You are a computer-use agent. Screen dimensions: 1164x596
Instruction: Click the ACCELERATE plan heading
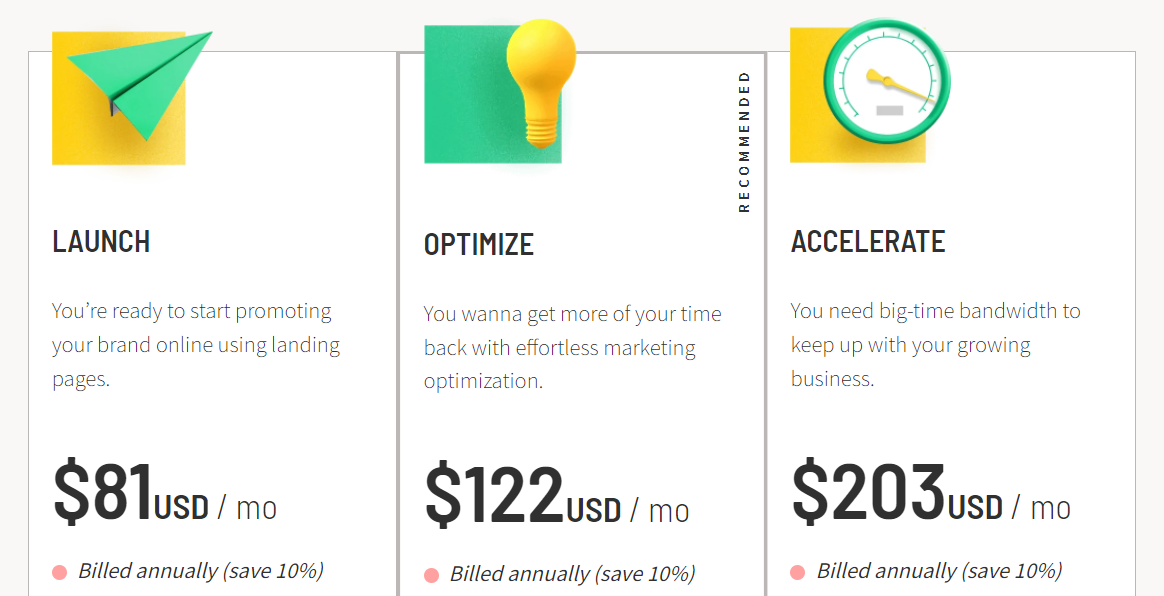[868, 242]
